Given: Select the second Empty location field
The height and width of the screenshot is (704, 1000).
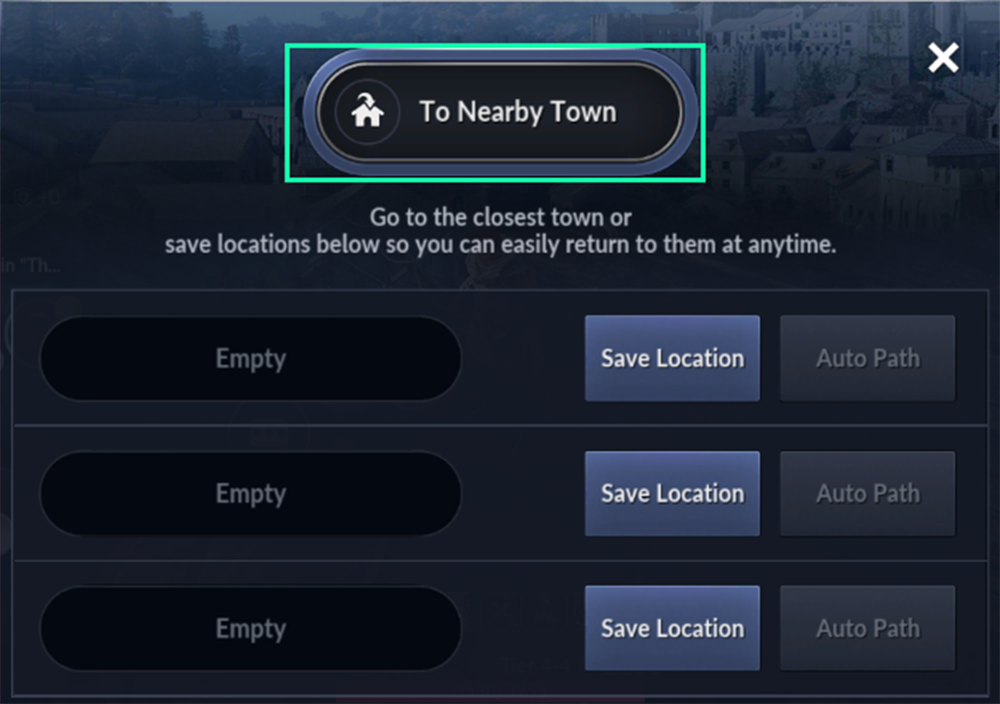Looking at the screenshot, I should click(x=251, y=494).
